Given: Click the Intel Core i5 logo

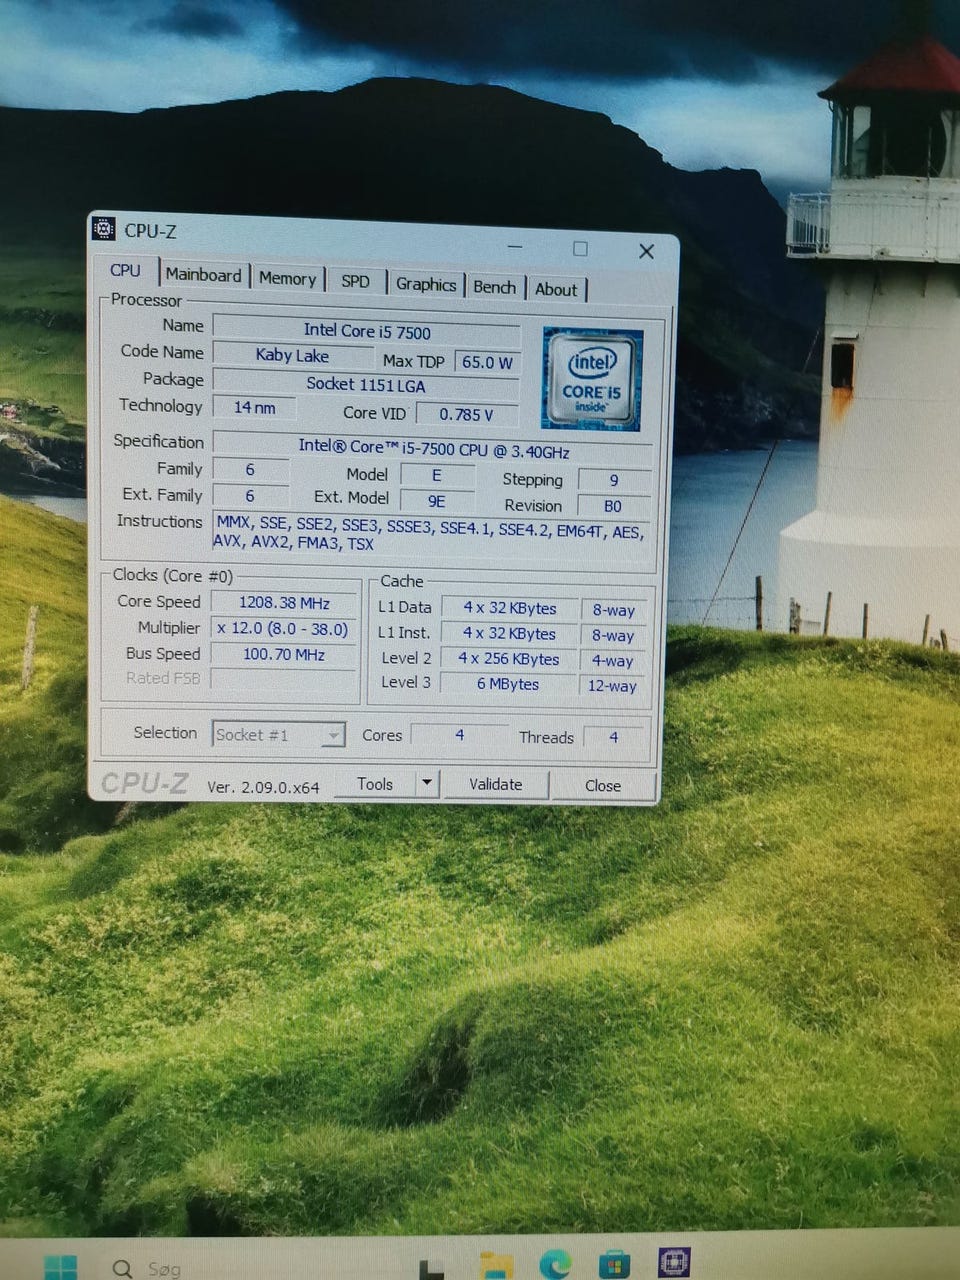Looking at the screenshot, I should tap(592, 378).
